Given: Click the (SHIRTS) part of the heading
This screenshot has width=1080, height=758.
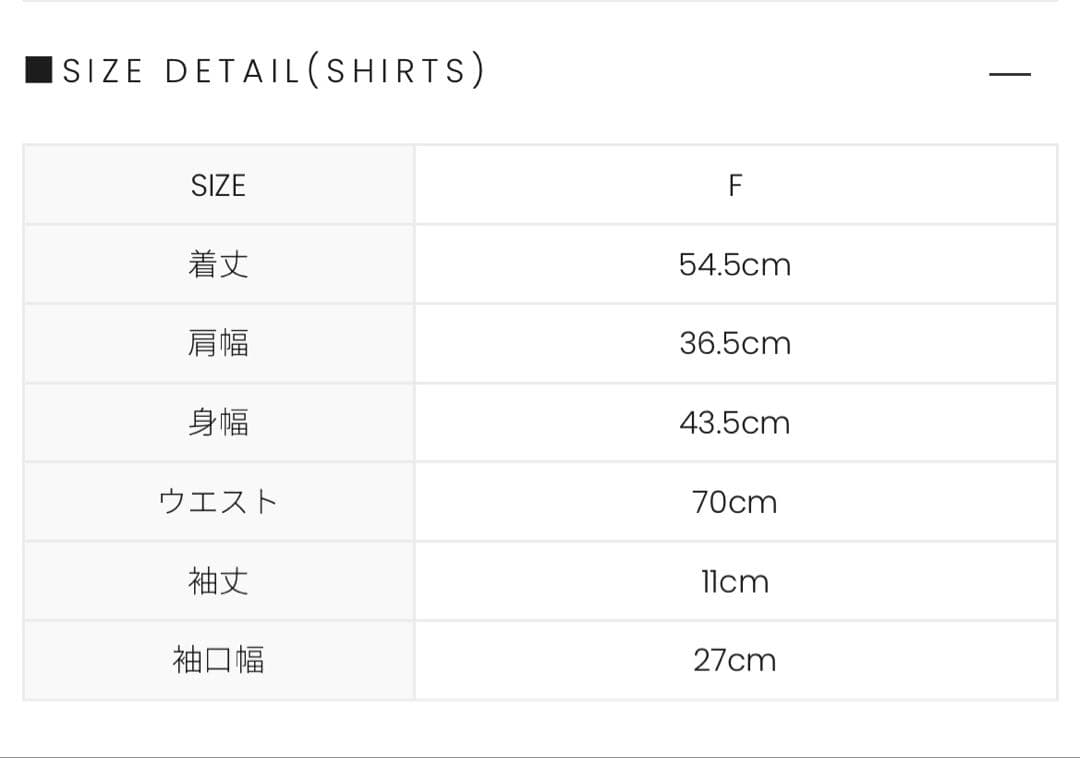Looking at the screenshot, I should click(396, 72).
